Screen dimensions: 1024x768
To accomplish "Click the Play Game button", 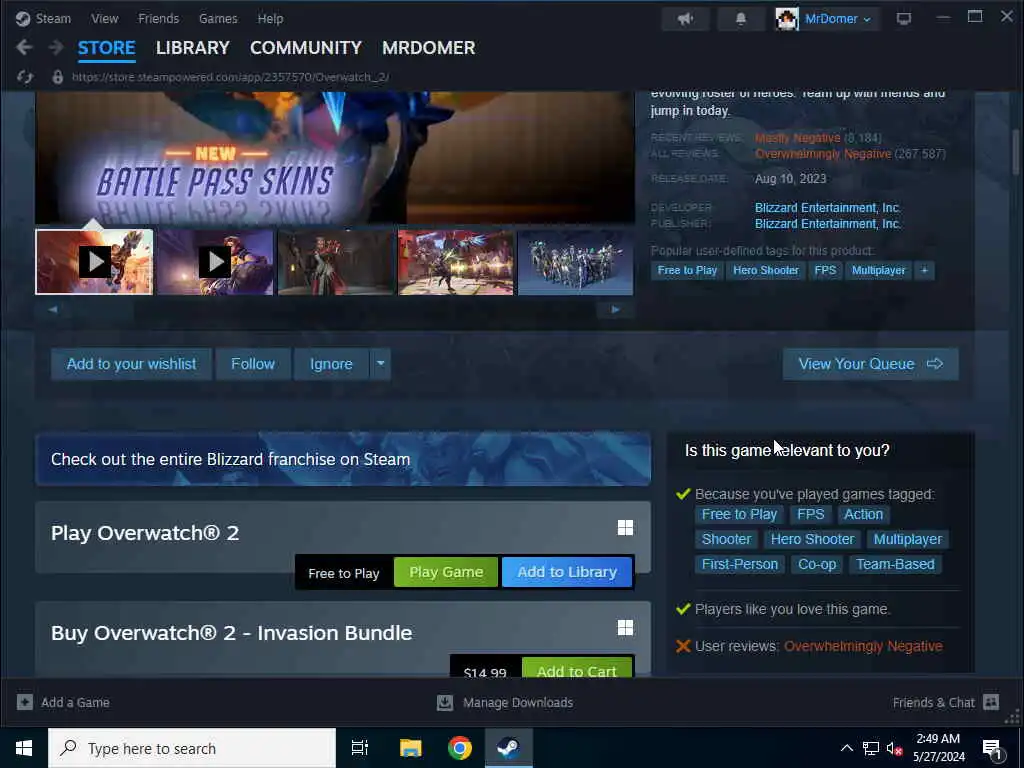I will click(446, 572).
